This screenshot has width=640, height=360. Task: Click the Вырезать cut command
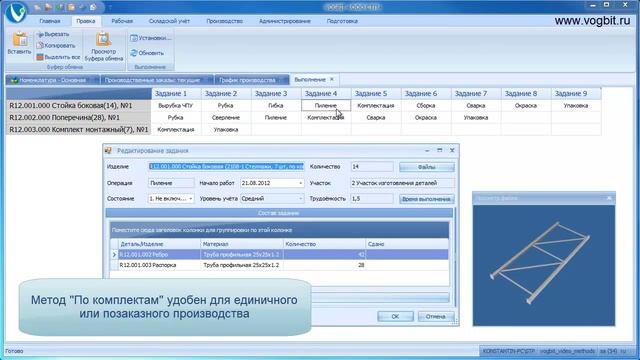coord(53,34)
